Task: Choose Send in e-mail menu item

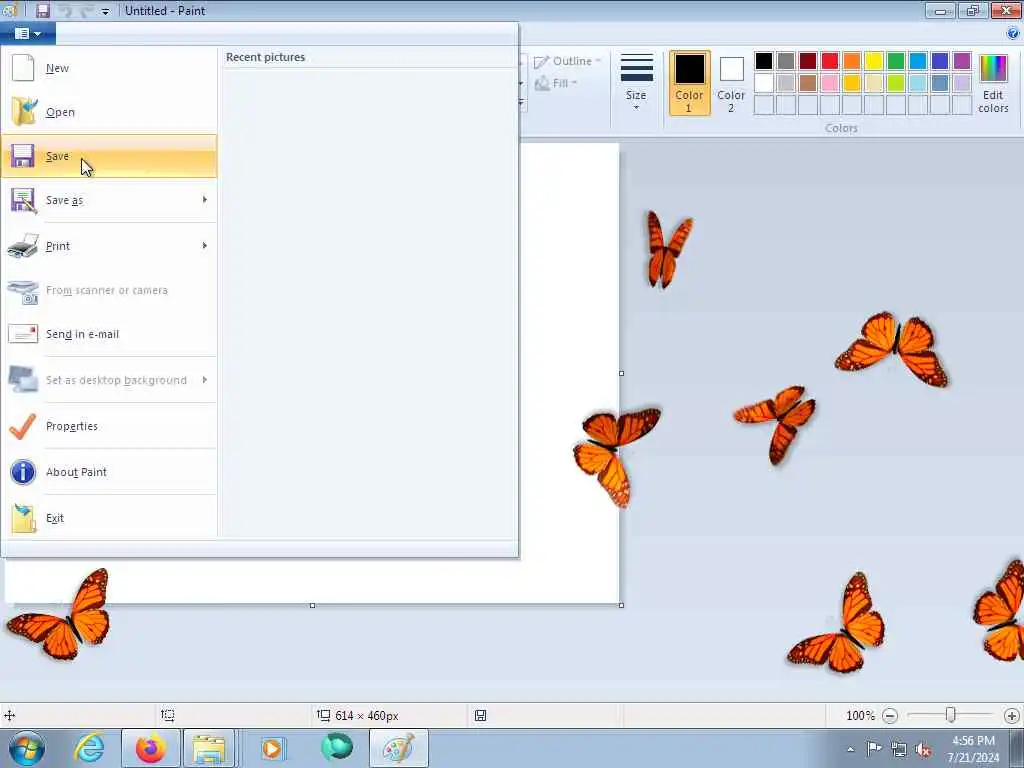Action: (x=109, y=334)
